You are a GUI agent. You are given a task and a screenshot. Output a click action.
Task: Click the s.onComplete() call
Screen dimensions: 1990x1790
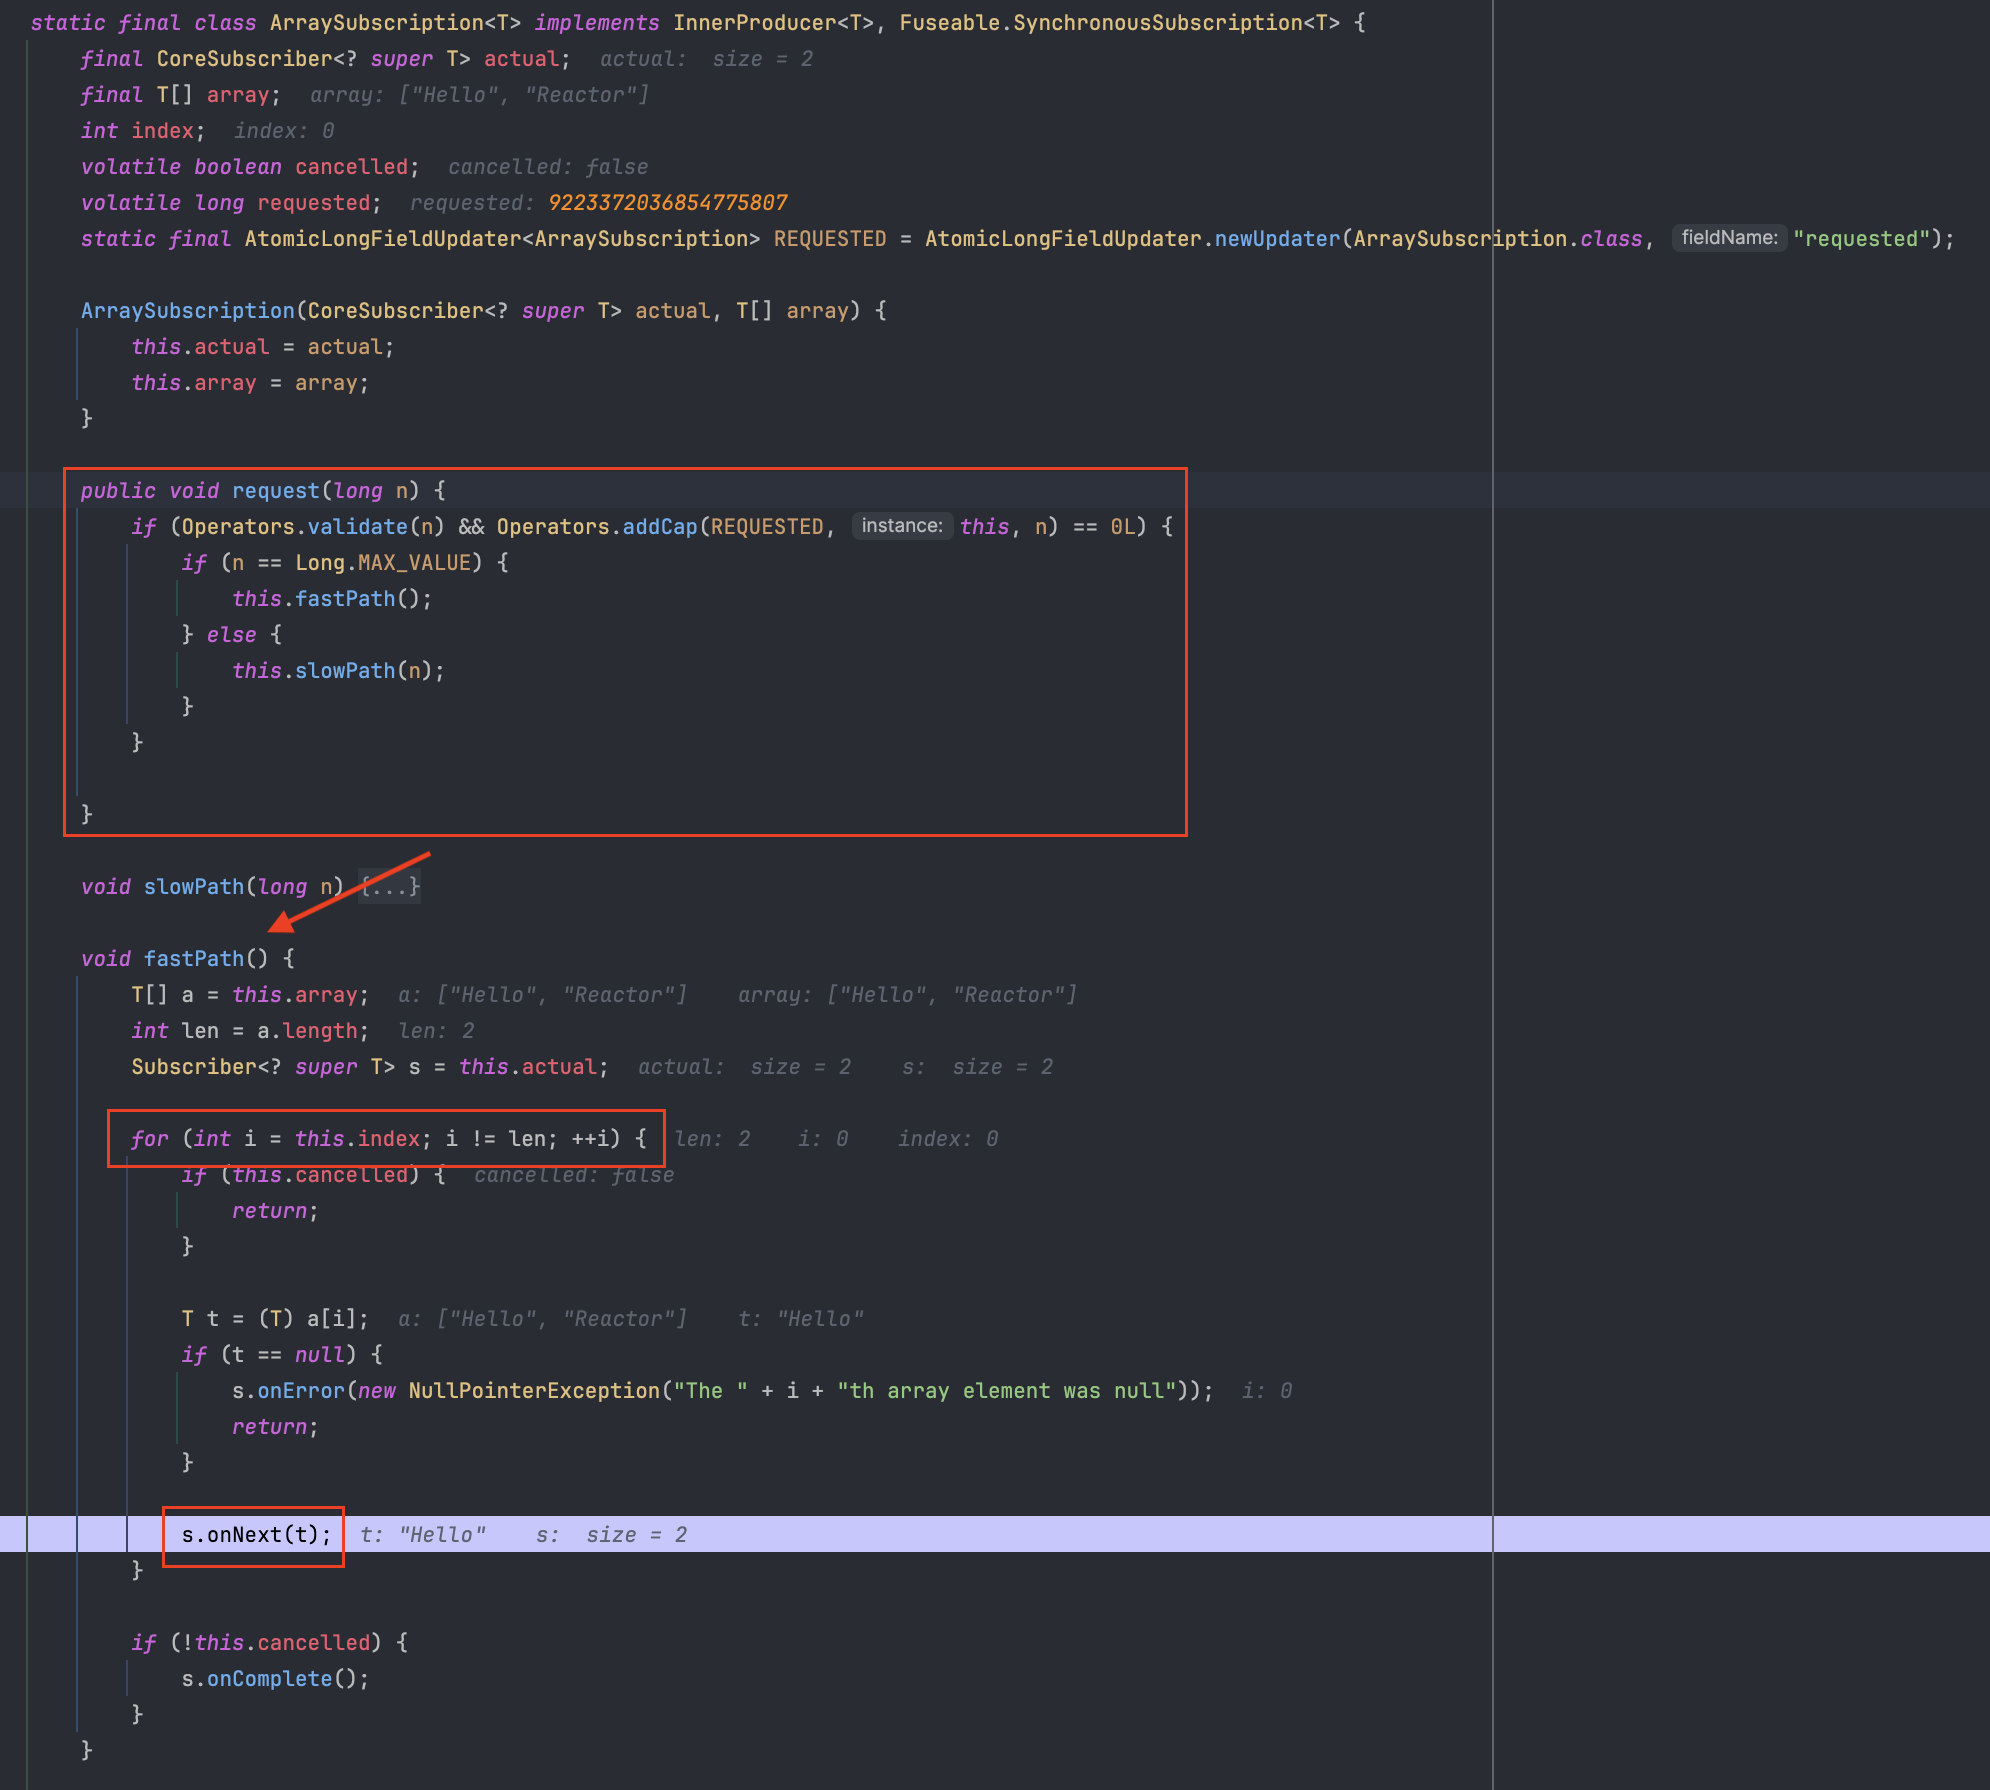click(269, 1679)
